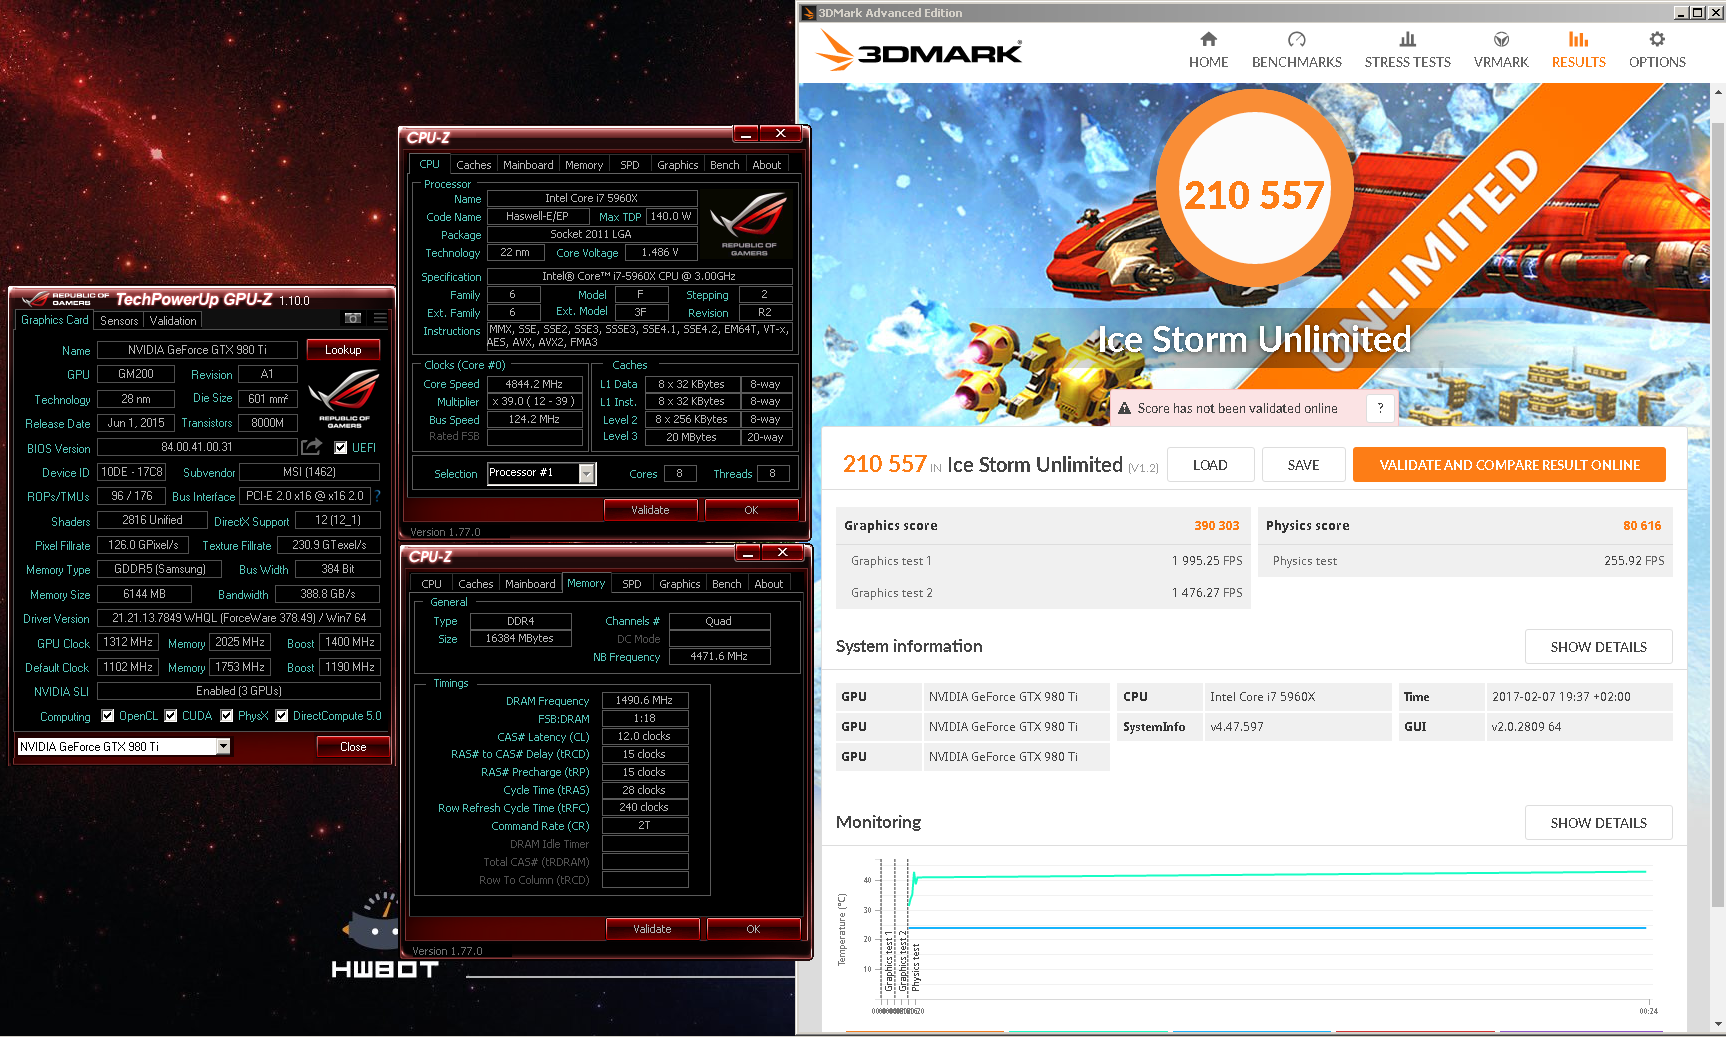Click Validate in the CPU-Z memory window
Viewport: 1726px width, 1038px height.
click(x=652, y=929)
